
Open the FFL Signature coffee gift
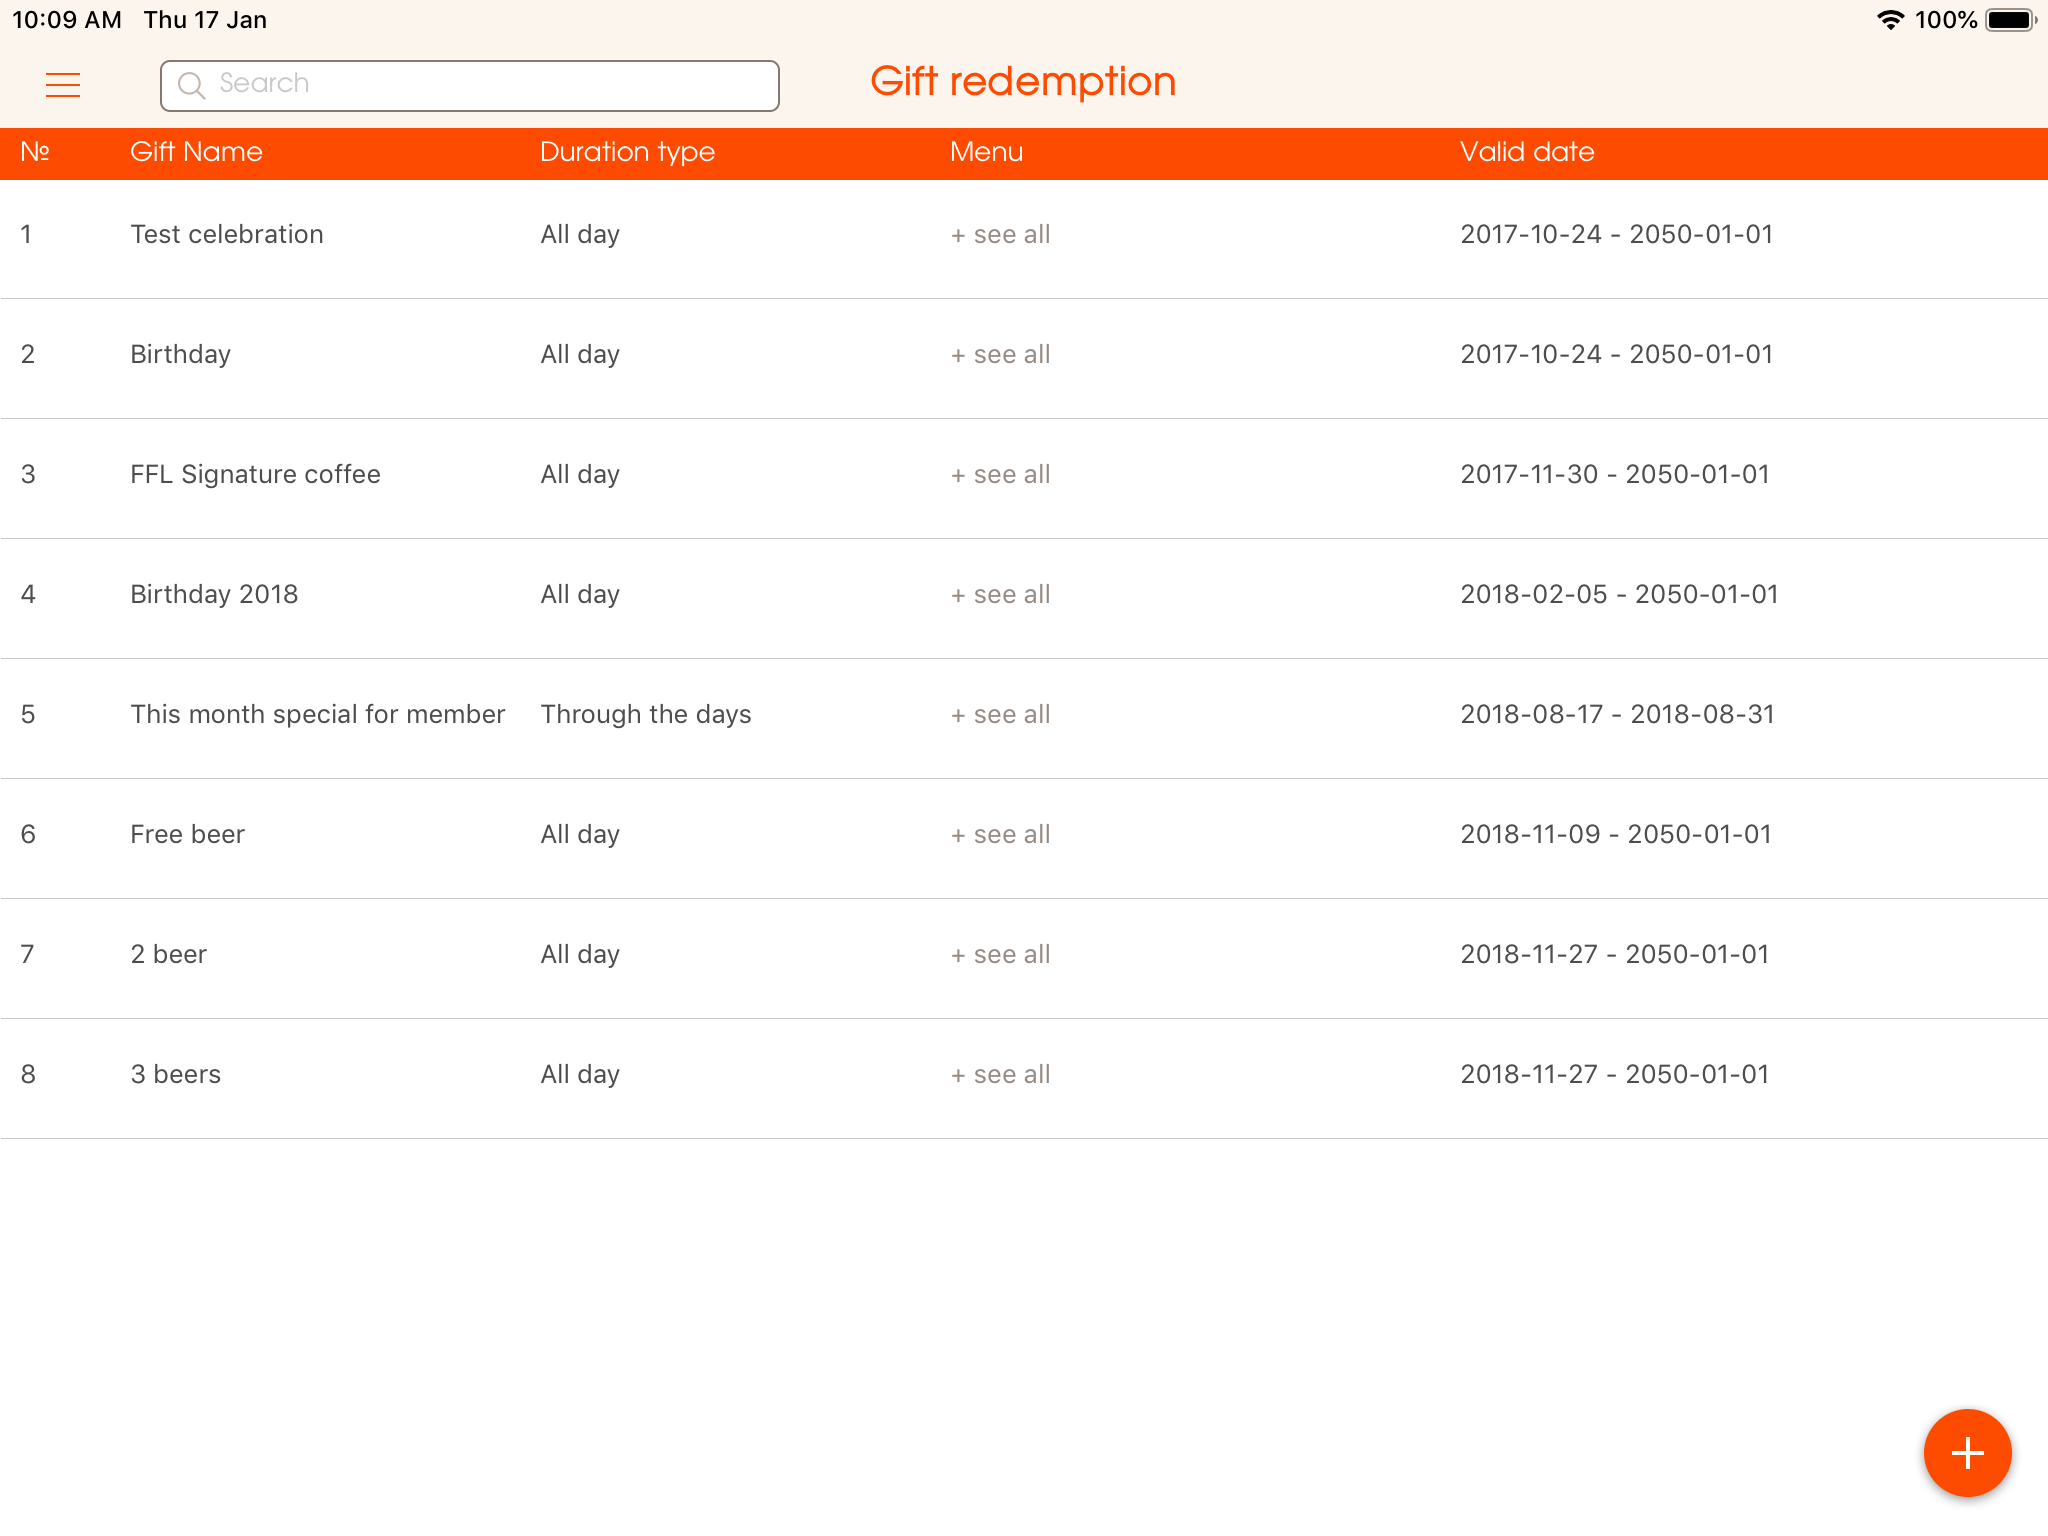[255, 474]
